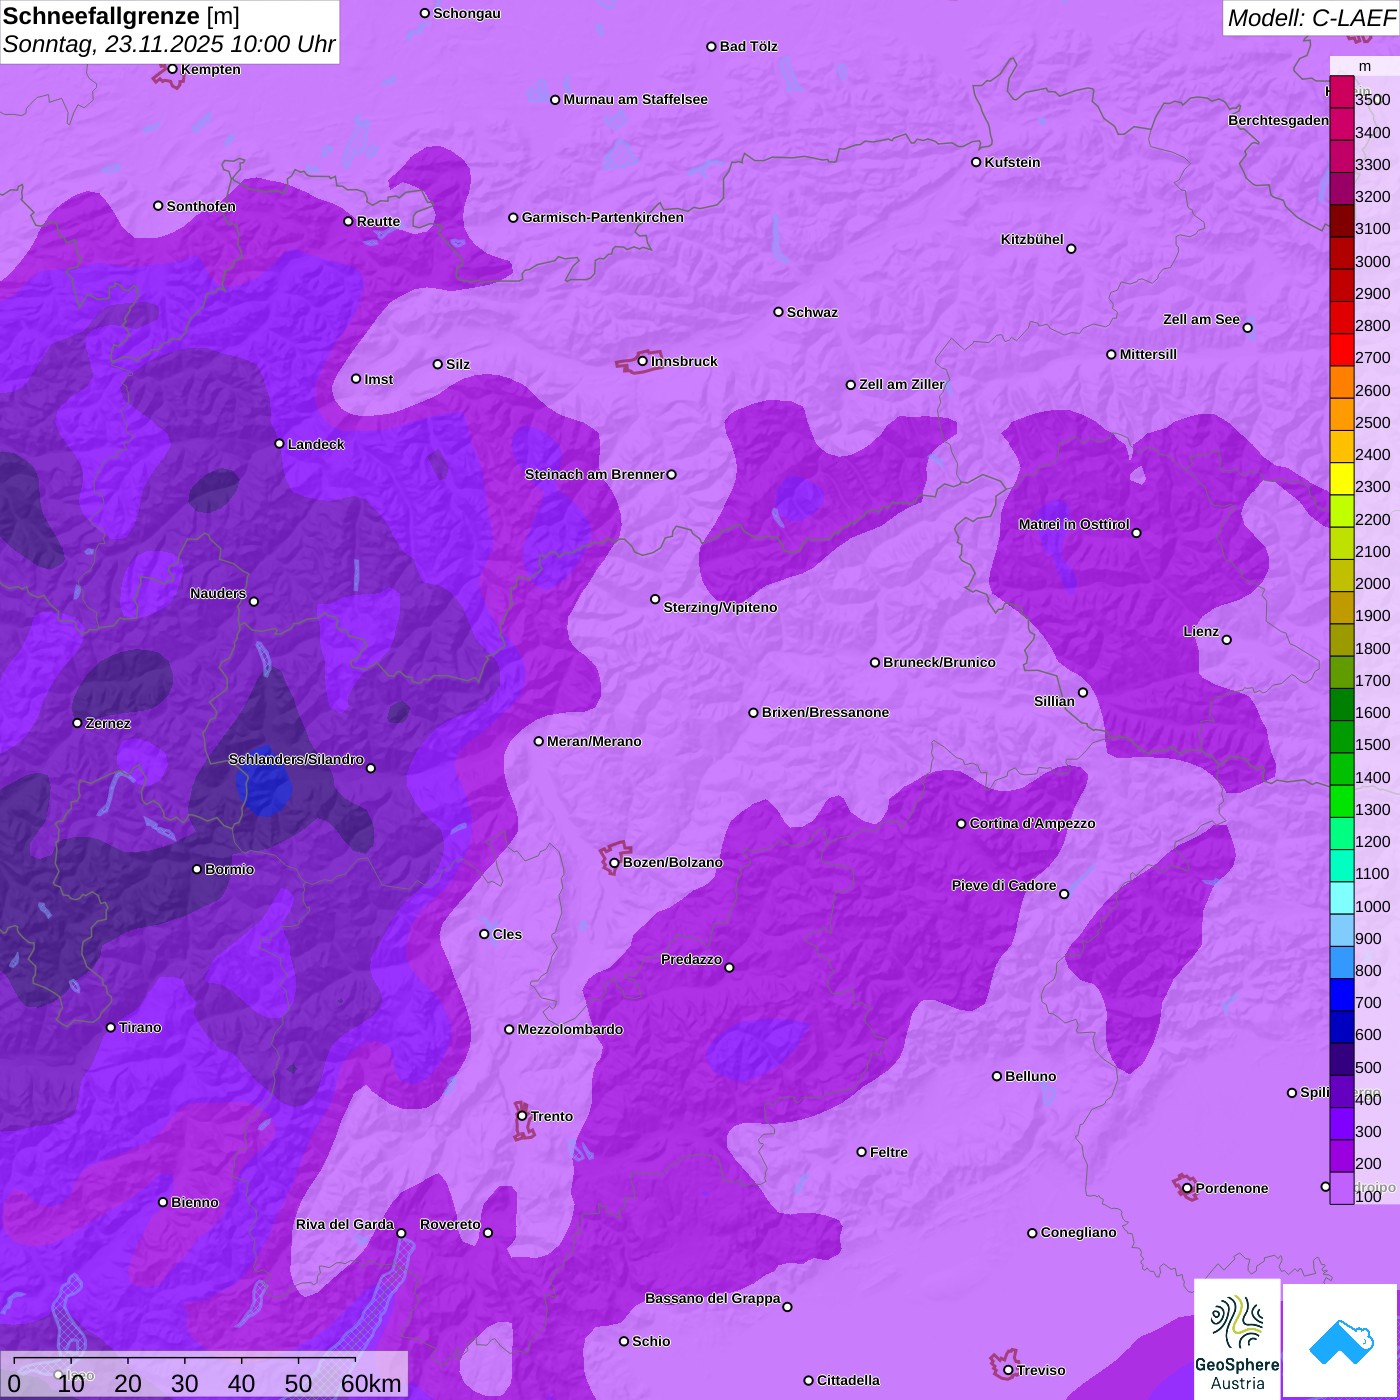Click the 'Conegliano' label

[x=1078, y=1232]
